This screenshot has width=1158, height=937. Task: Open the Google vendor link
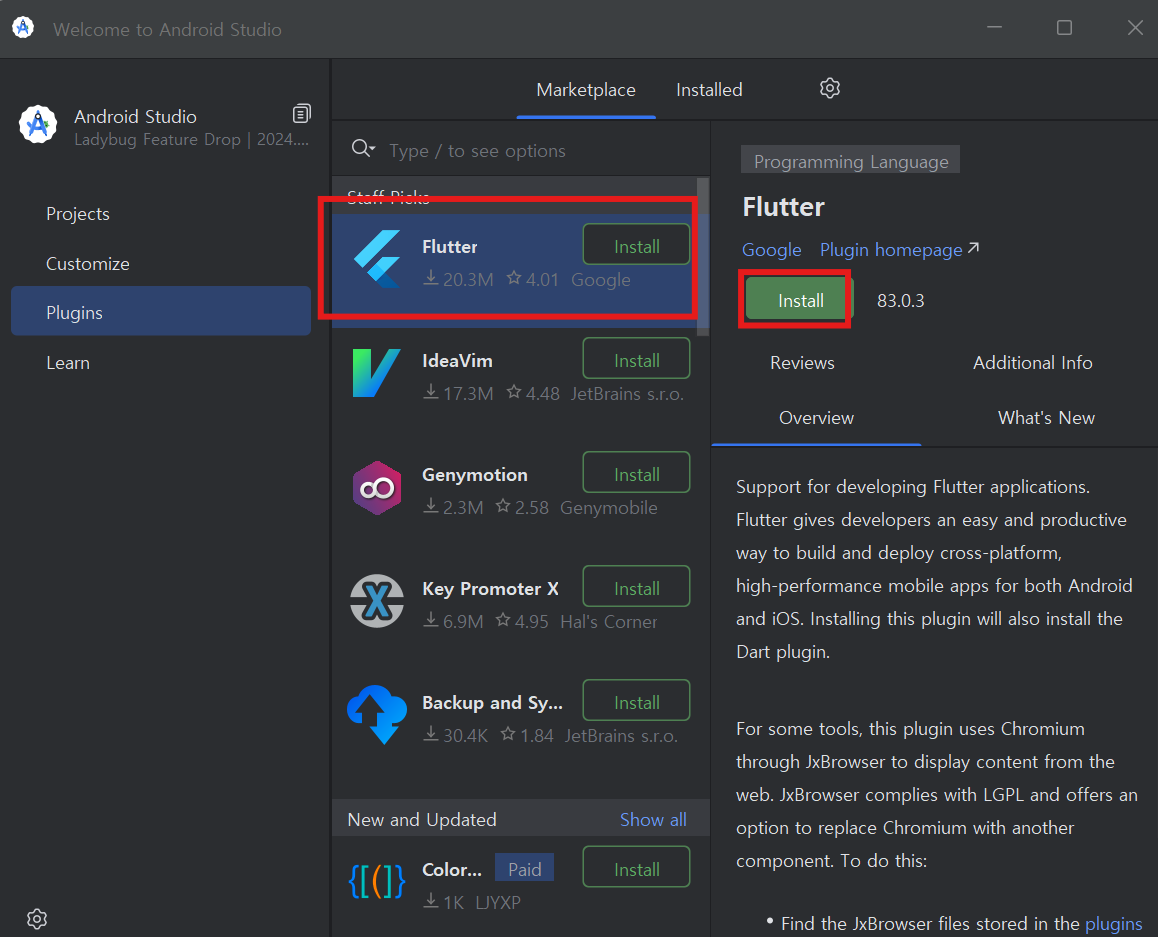pyautogui.click(x=772, y=250)
